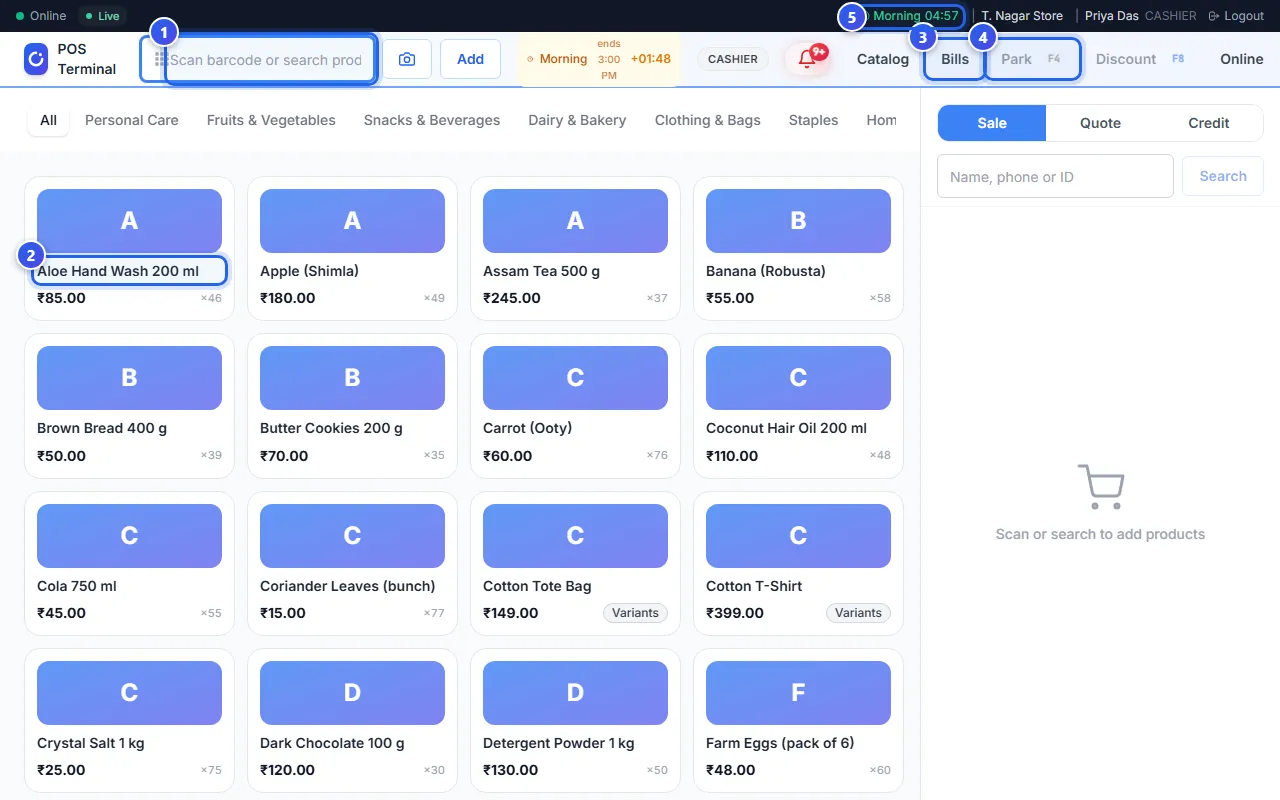
Task: Open the camera barcode scanner
Action: click(x=407, y=59)
